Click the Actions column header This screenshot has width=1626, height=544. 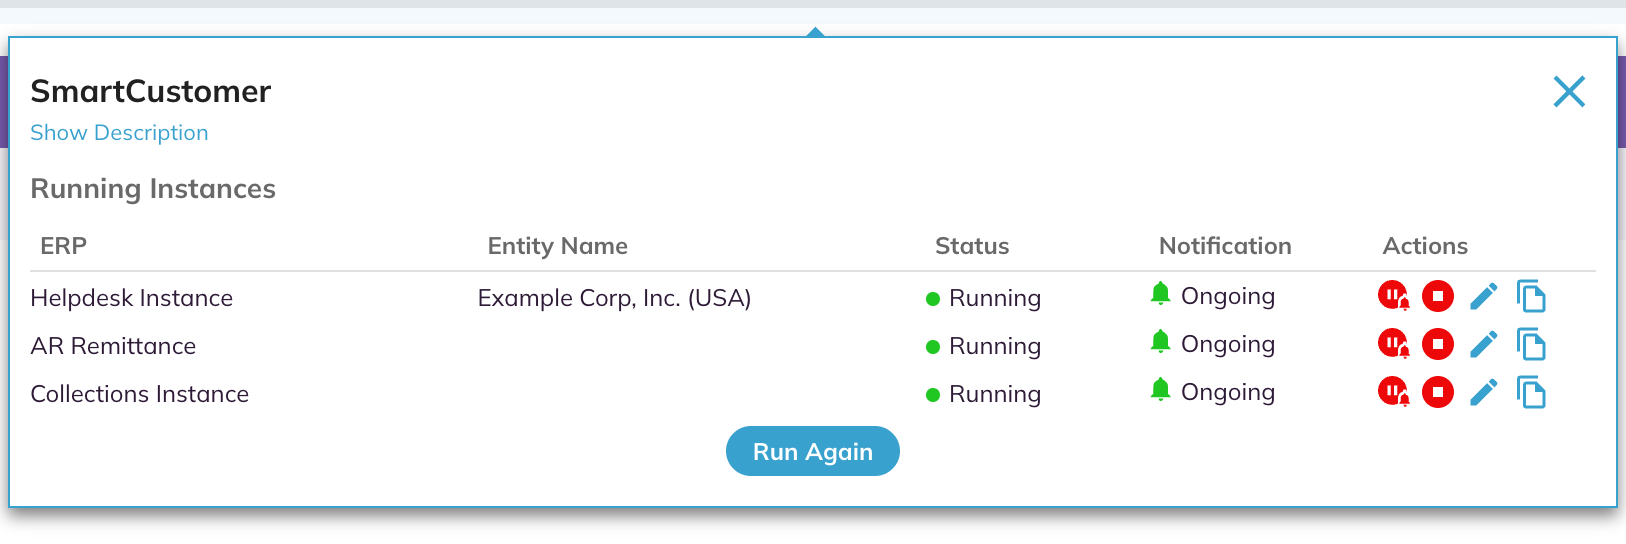pyautogui.click(x=1425, y=246)
